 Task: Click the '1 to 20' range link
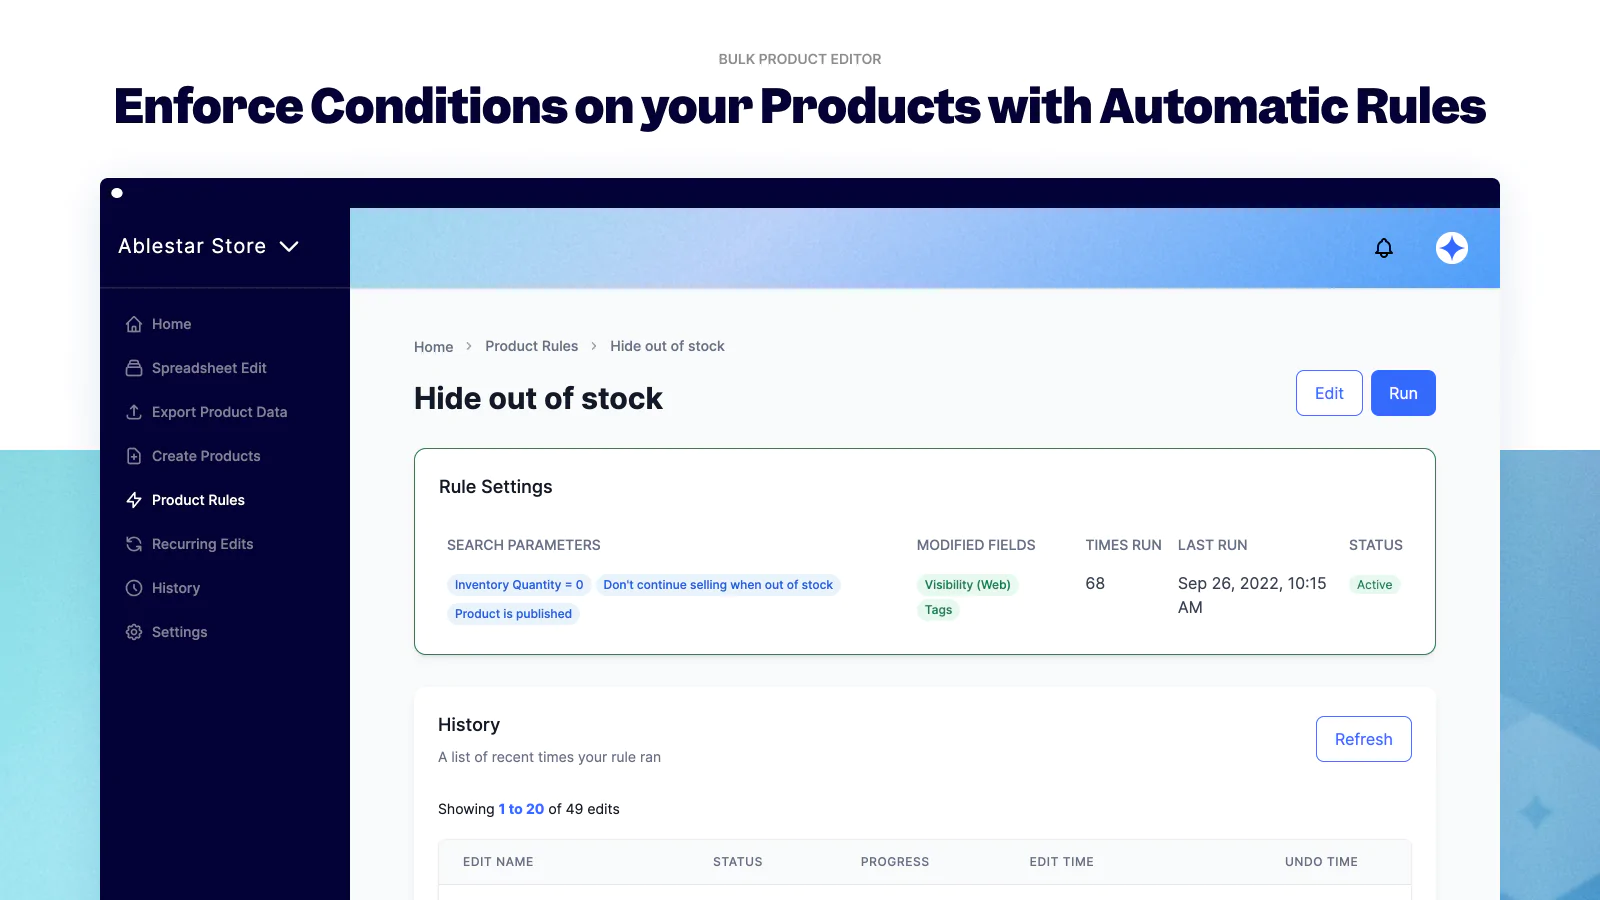(x=521, y=809)
